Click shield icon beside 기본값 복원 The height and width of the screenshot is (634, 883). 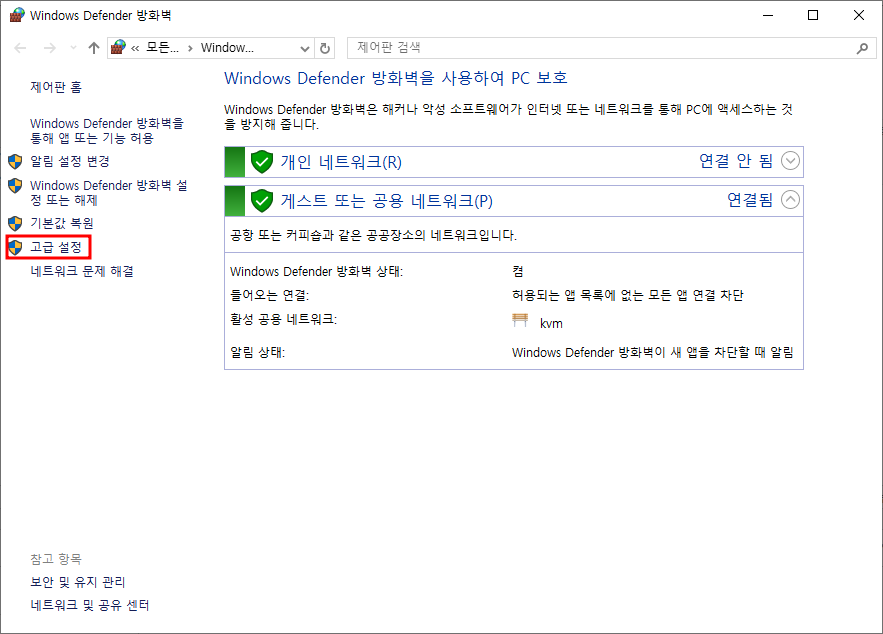15,223
